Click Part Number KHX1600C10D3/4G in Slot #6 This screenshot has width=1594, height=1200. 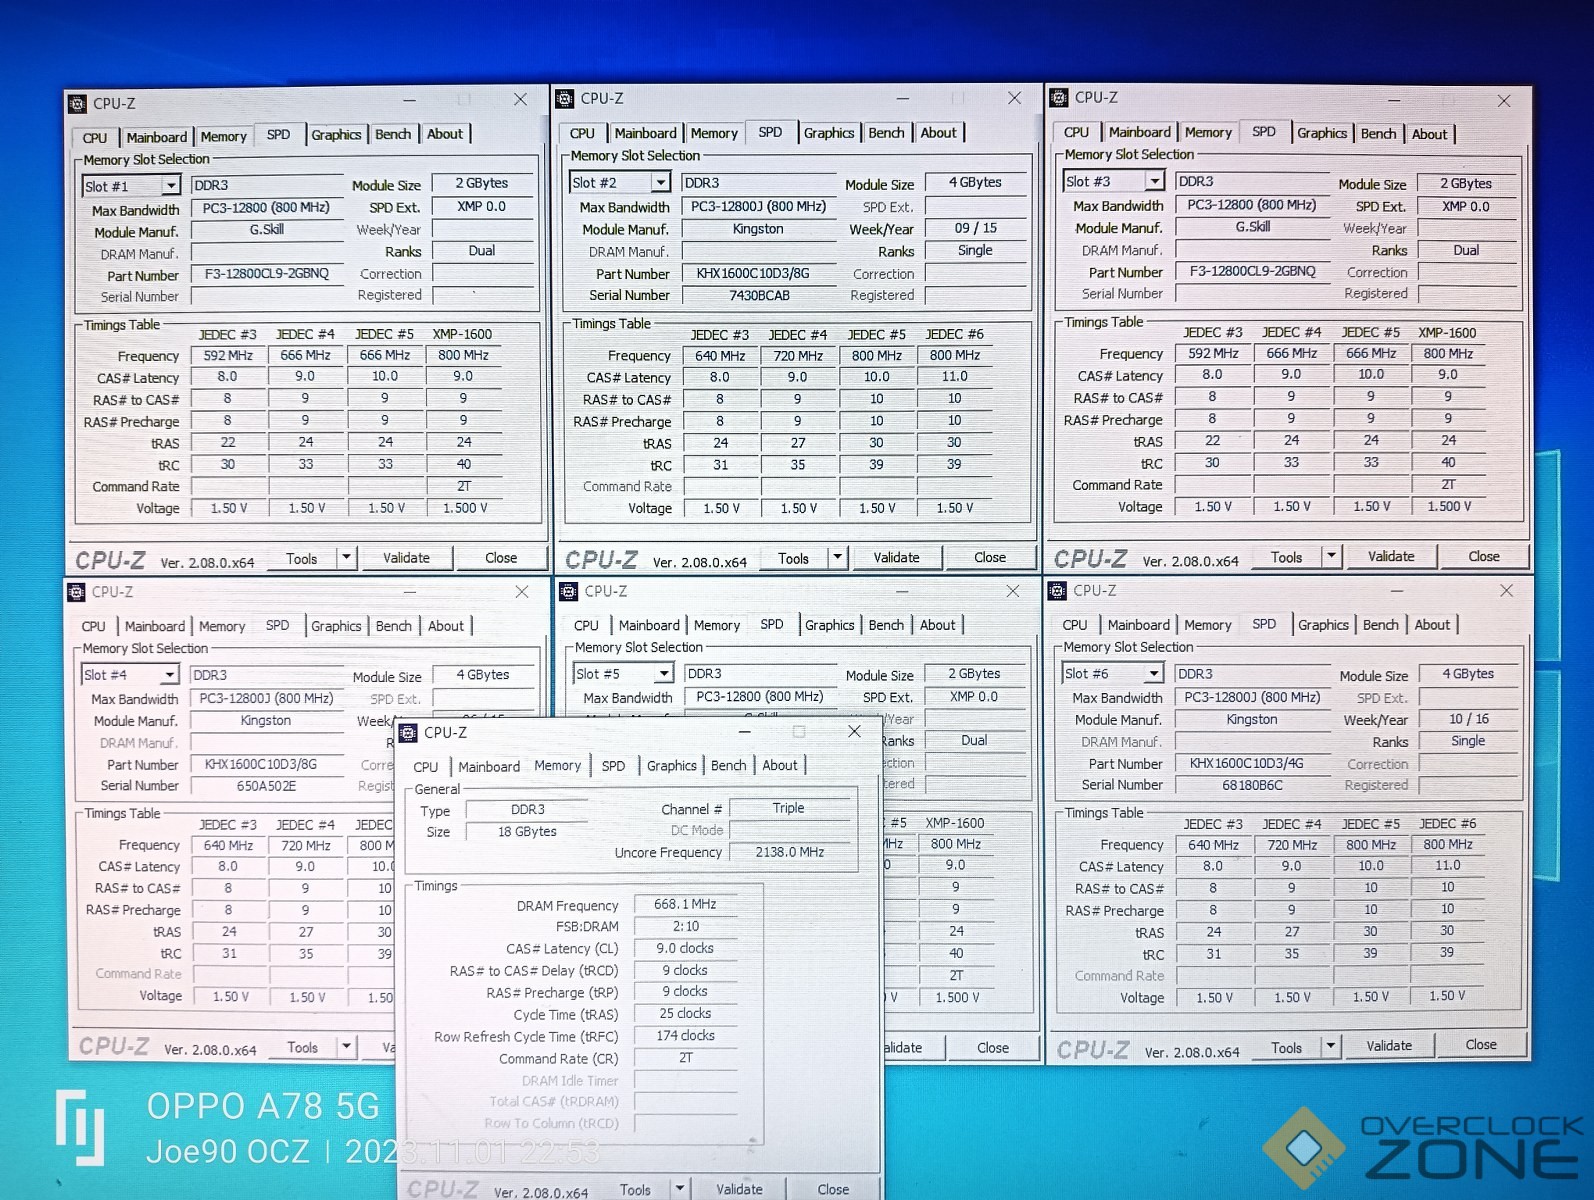[1252, 764]
